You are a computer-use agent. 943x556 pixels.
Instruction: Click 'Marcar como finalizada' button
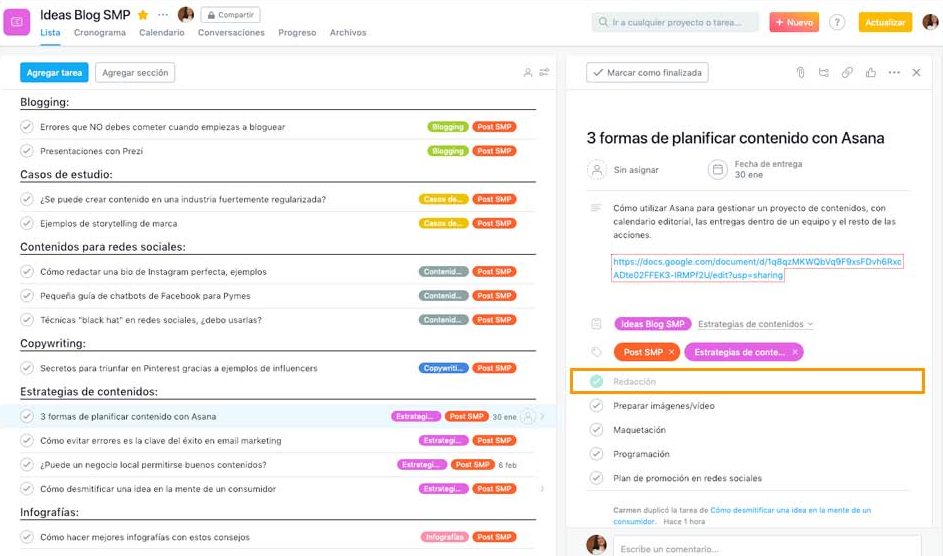647,73
